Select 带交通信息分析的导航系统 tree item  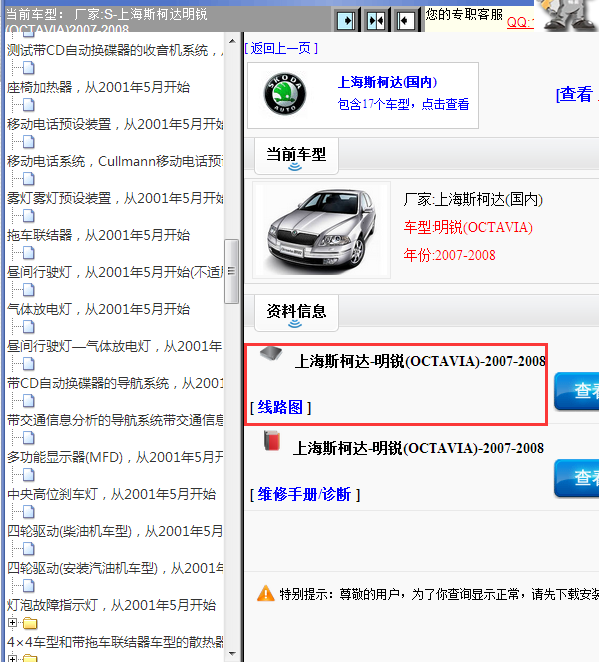click(115, 420)
